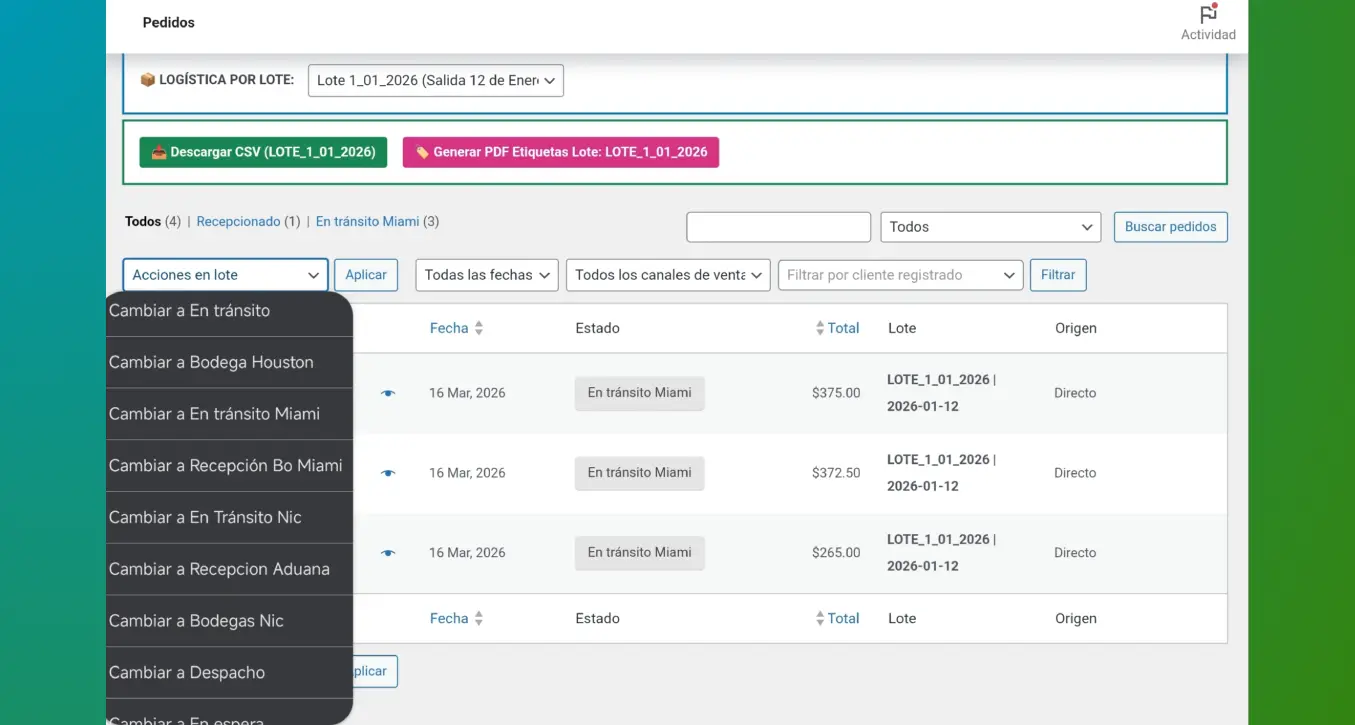The height and width of the screenshot is (725, 1355).
Task: Show orders in En tránsito Miami status
Action: click(367, 222)
